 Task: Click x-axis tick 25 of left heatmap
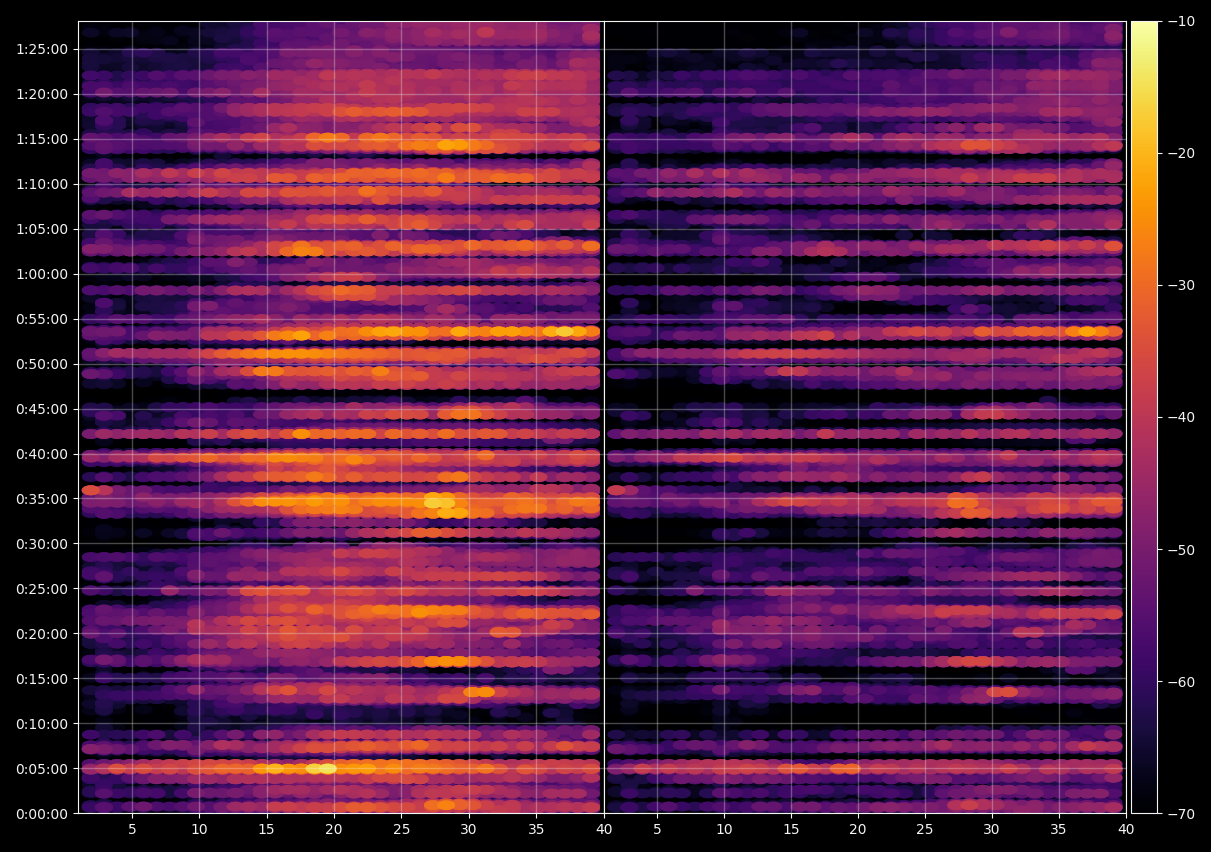pyautogui.click(x=401, y=830)
